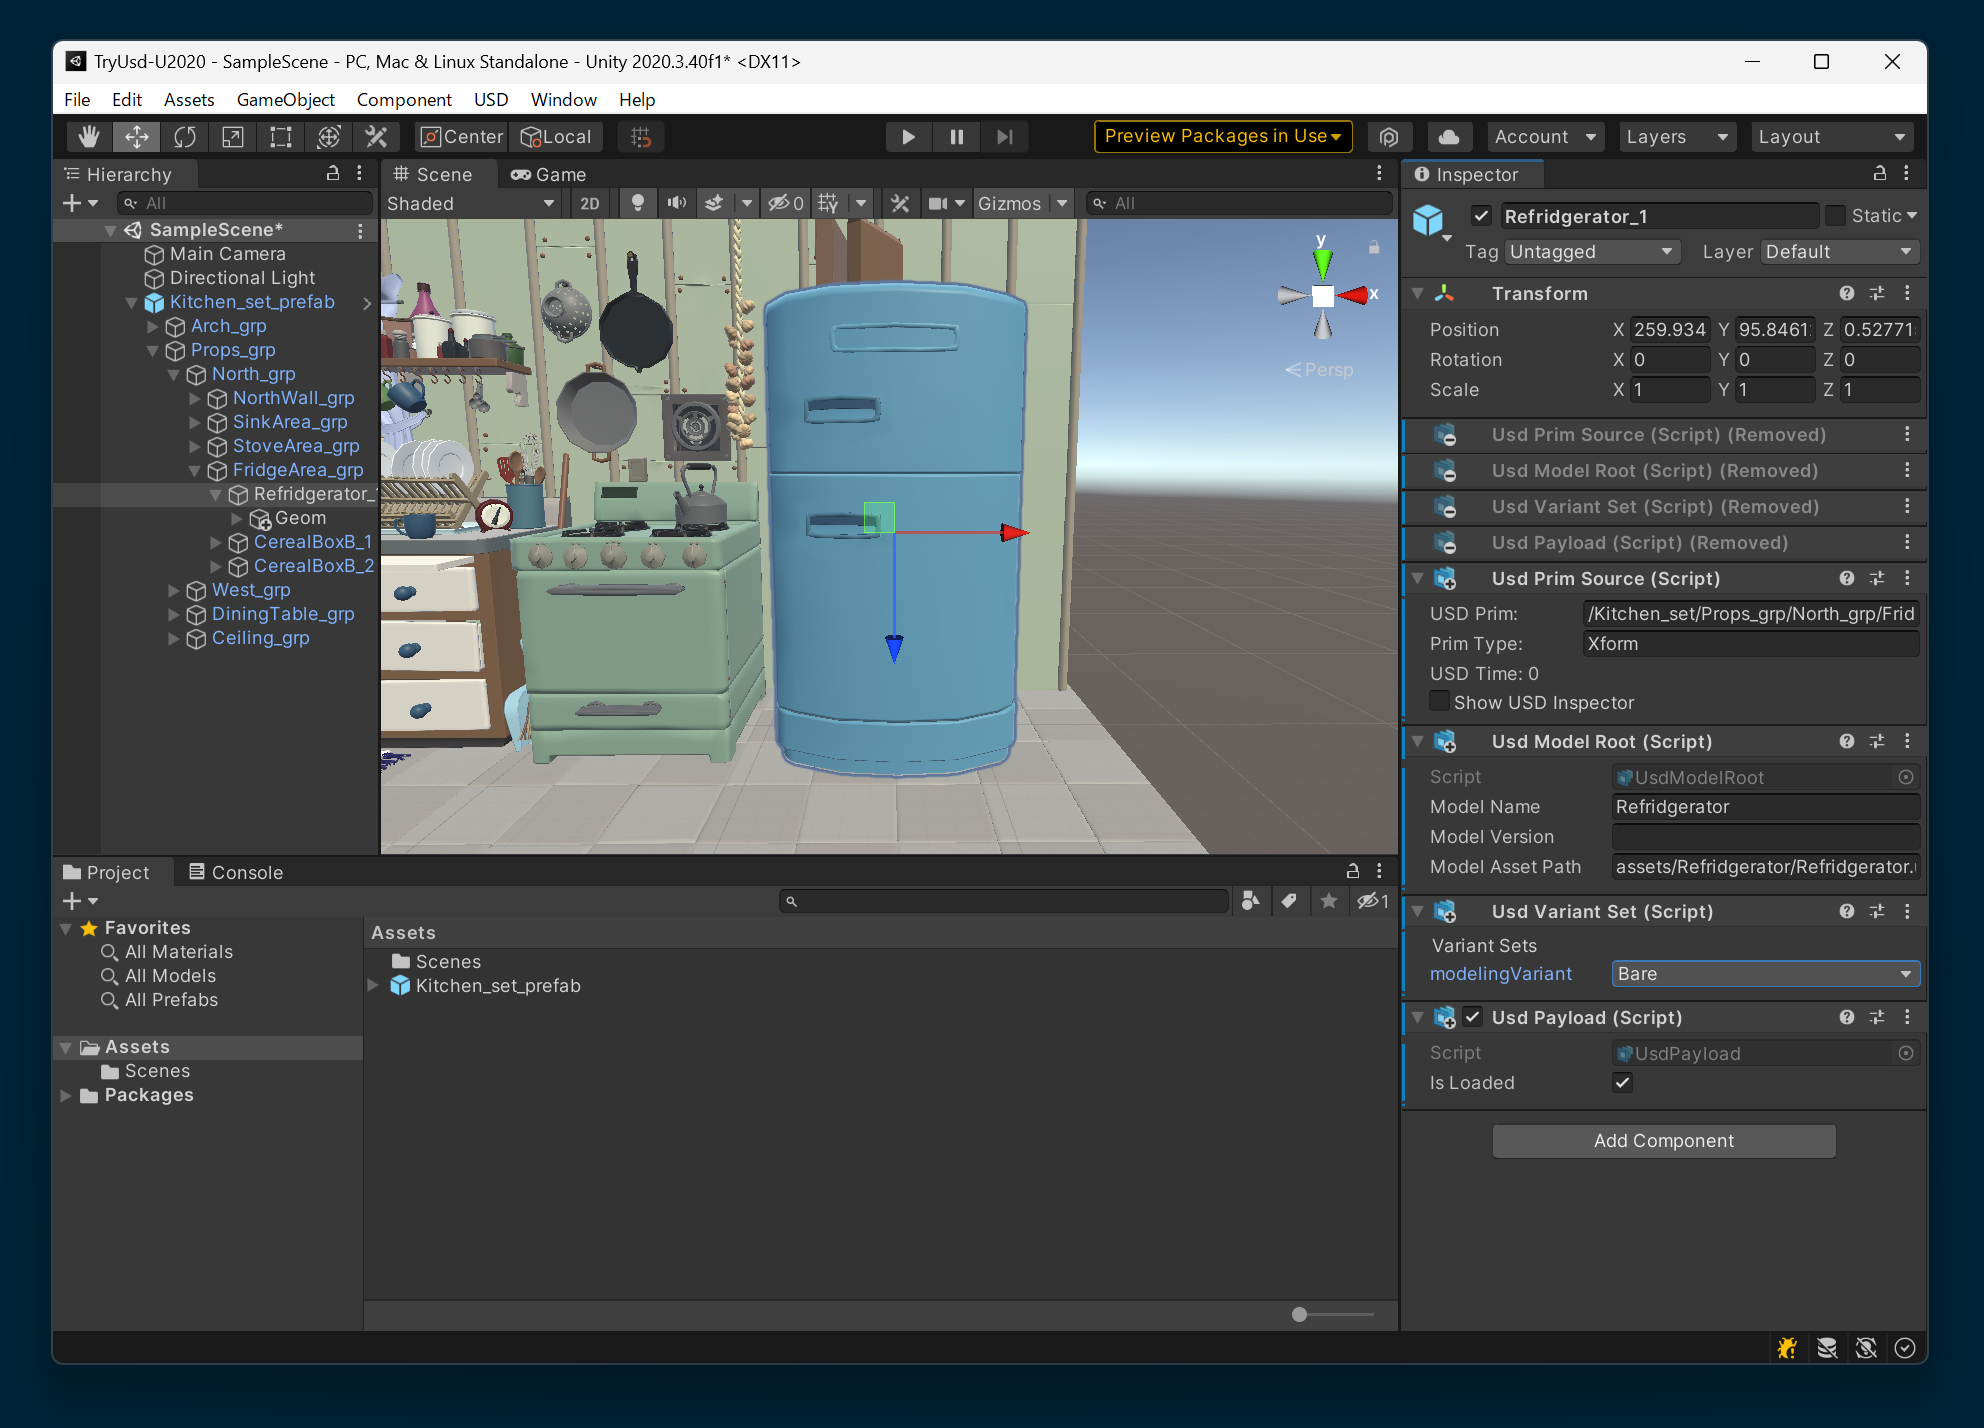Open the modelingVariant Bare dropdown
This screenshot has height=1428, width=1984.
coord(1765,974)
